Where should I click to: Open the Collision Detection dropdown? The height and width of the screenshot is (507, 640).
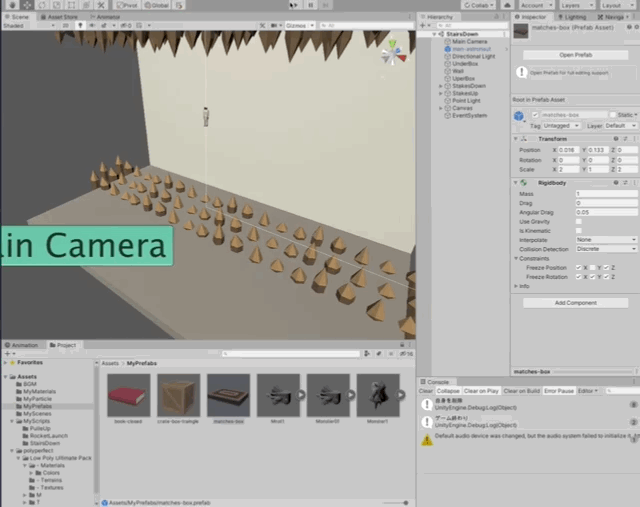click(606, 248)
